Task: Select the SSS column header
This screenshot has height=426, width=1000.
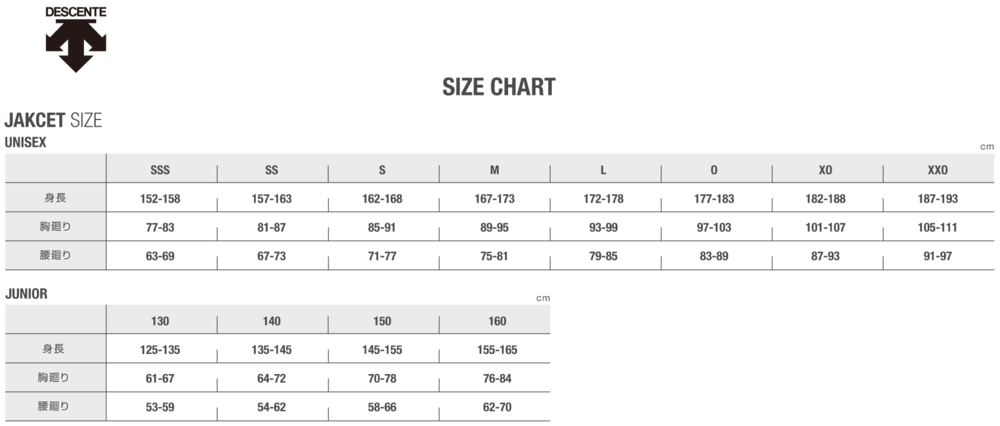Action: [160, 170]
